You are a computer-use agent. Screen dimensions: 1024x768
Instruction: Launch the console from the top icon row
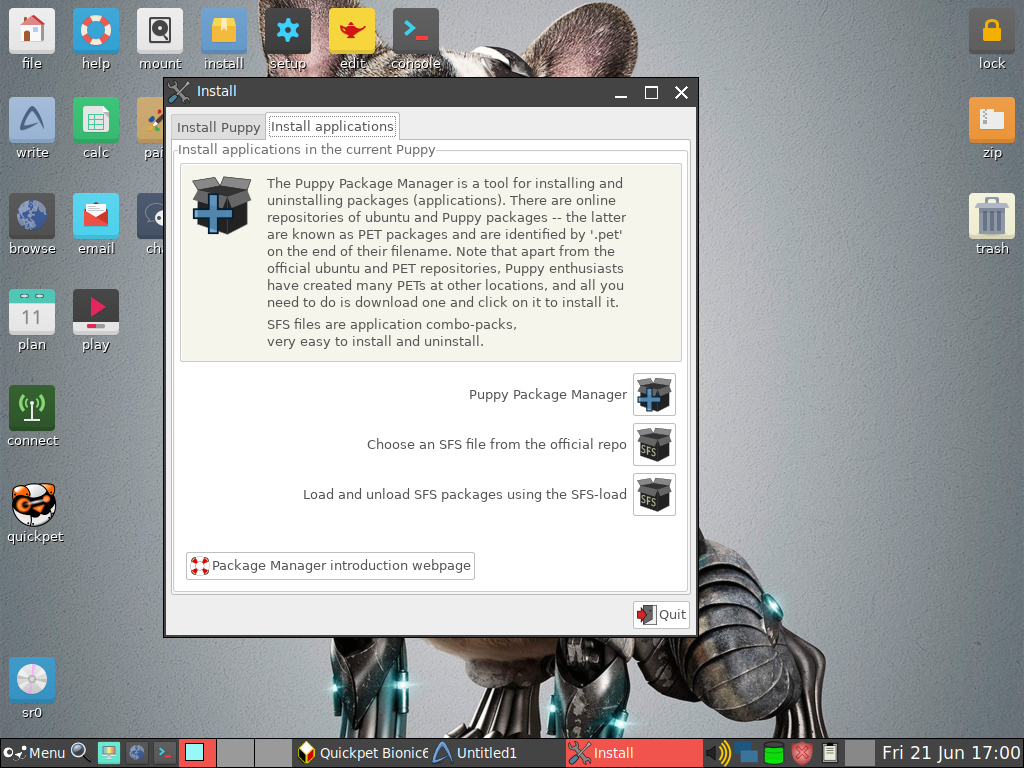click(415, 30)
